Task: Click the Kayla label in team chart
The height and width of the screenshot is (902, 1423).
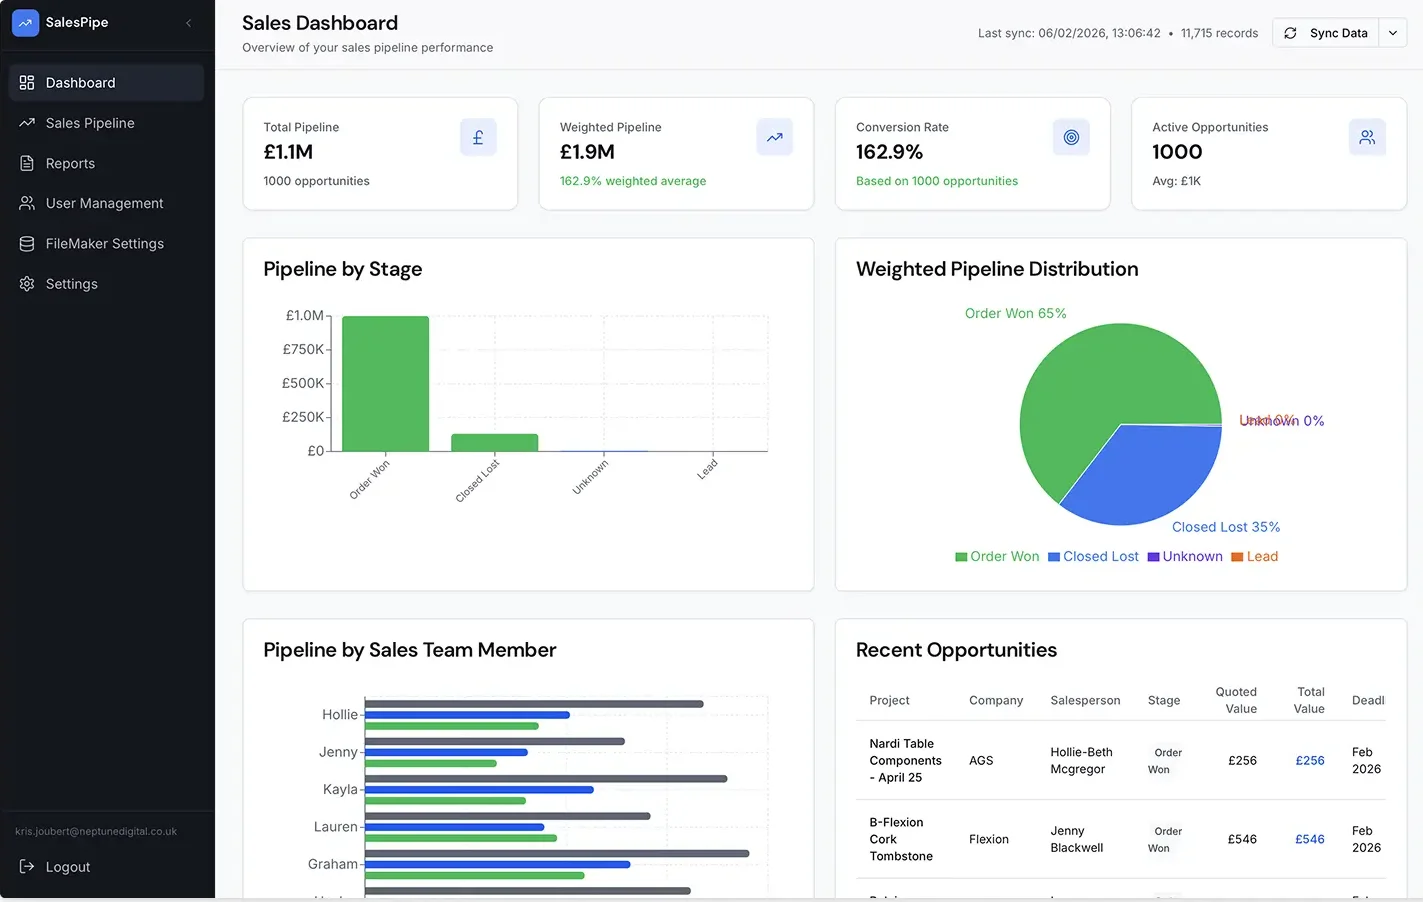Action: 340,790
